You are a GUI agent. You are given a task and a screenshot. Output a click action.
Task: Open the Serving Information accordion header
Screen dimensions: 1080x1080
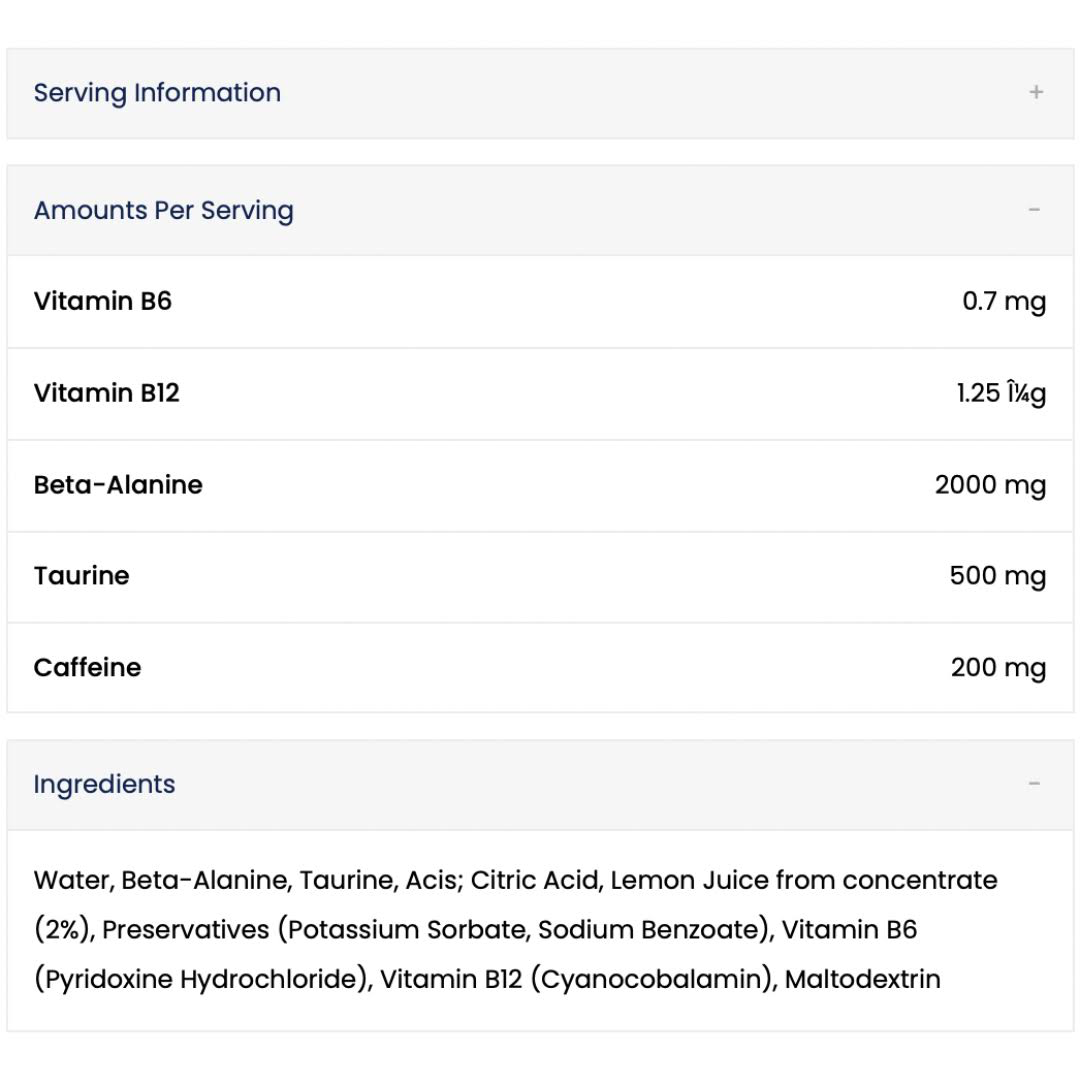pyautogui.click(x=157, y=93)
